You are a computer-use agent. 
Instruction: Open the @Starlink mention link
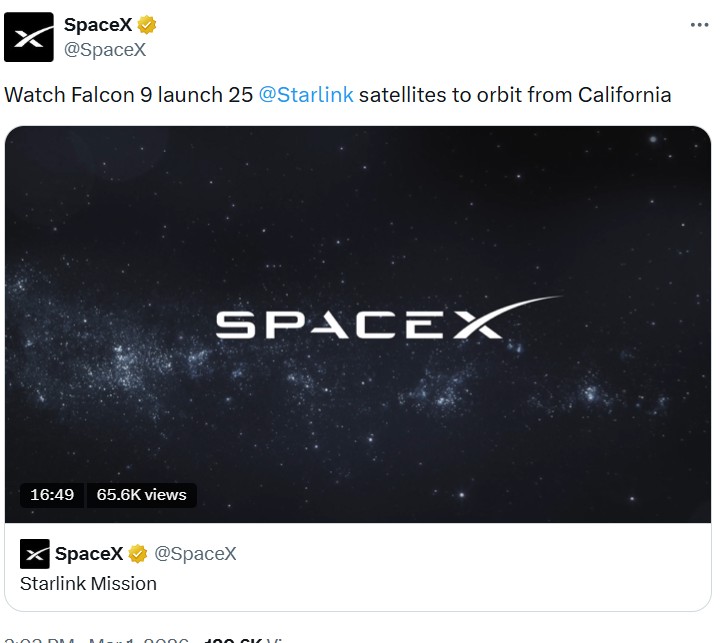305,96
